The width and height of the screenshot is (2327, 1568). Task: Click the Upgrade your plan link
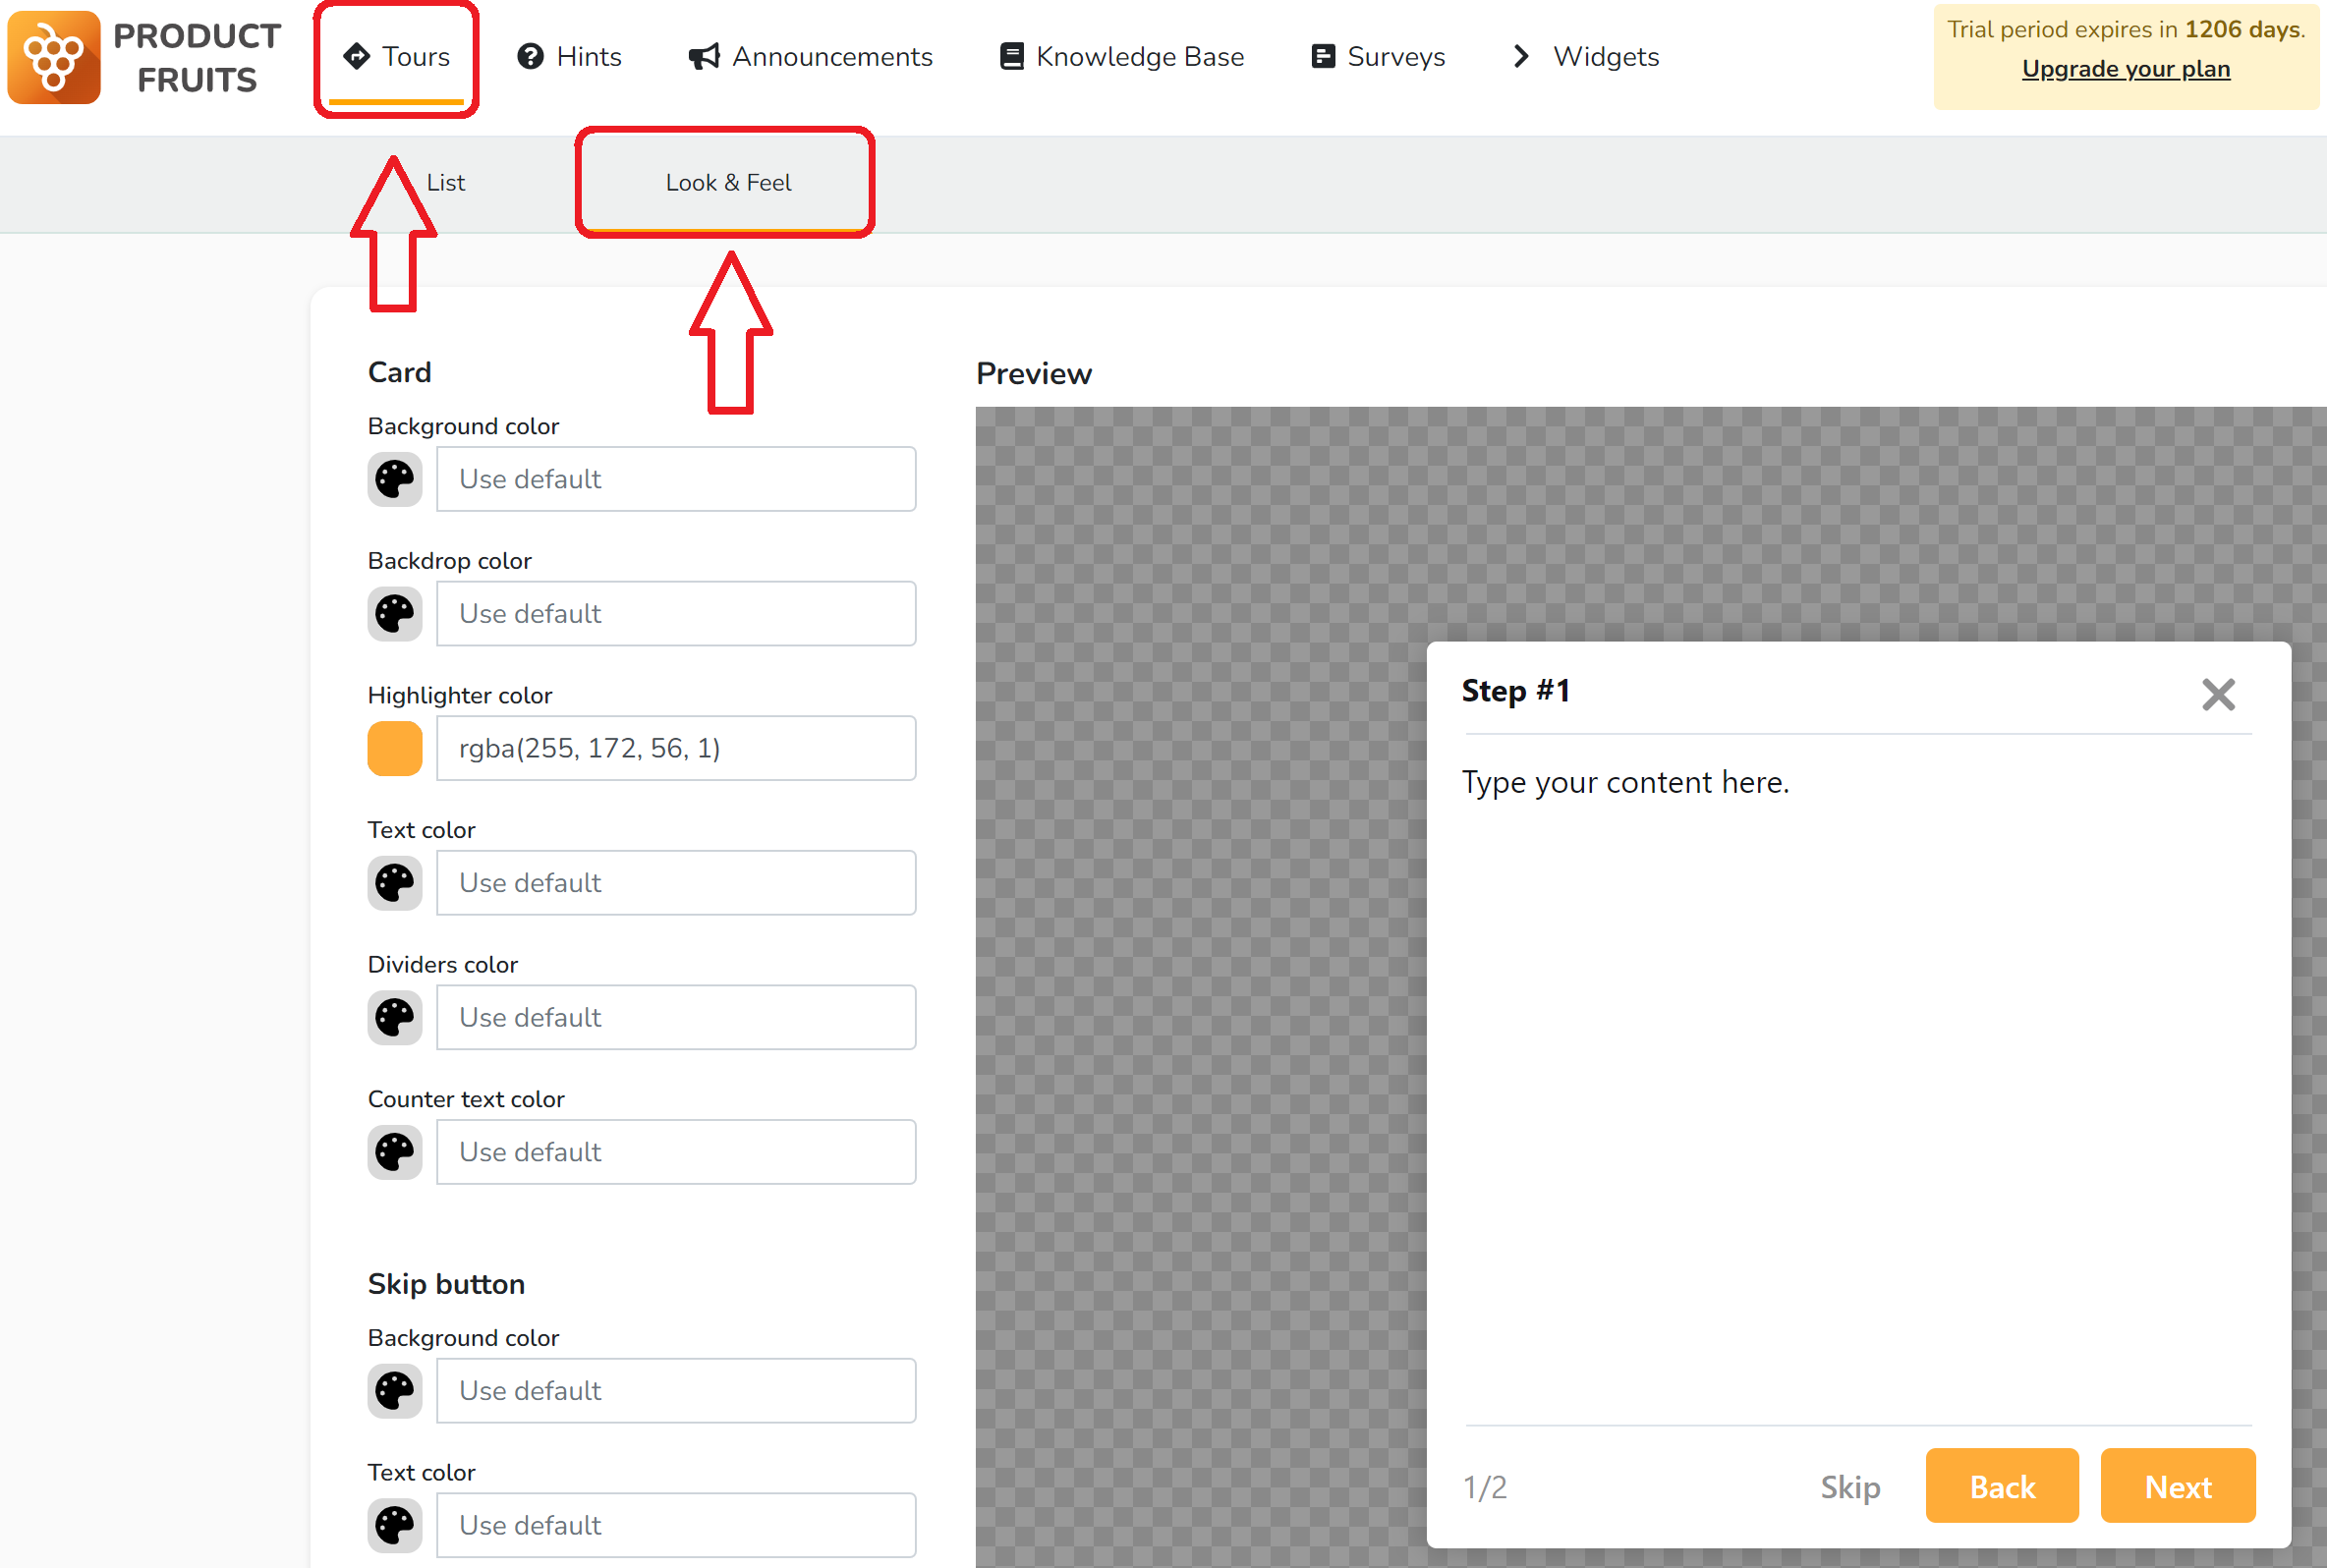(2126, 68)
